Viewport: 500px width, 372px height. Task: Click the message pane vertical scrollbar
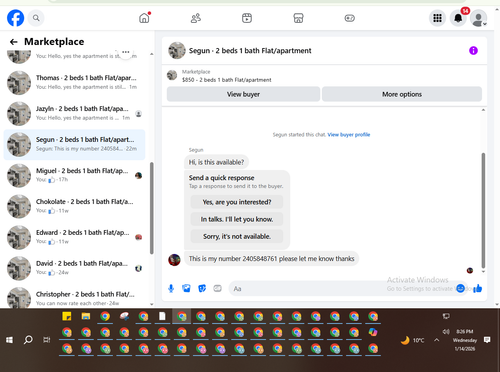coord(483,210)
